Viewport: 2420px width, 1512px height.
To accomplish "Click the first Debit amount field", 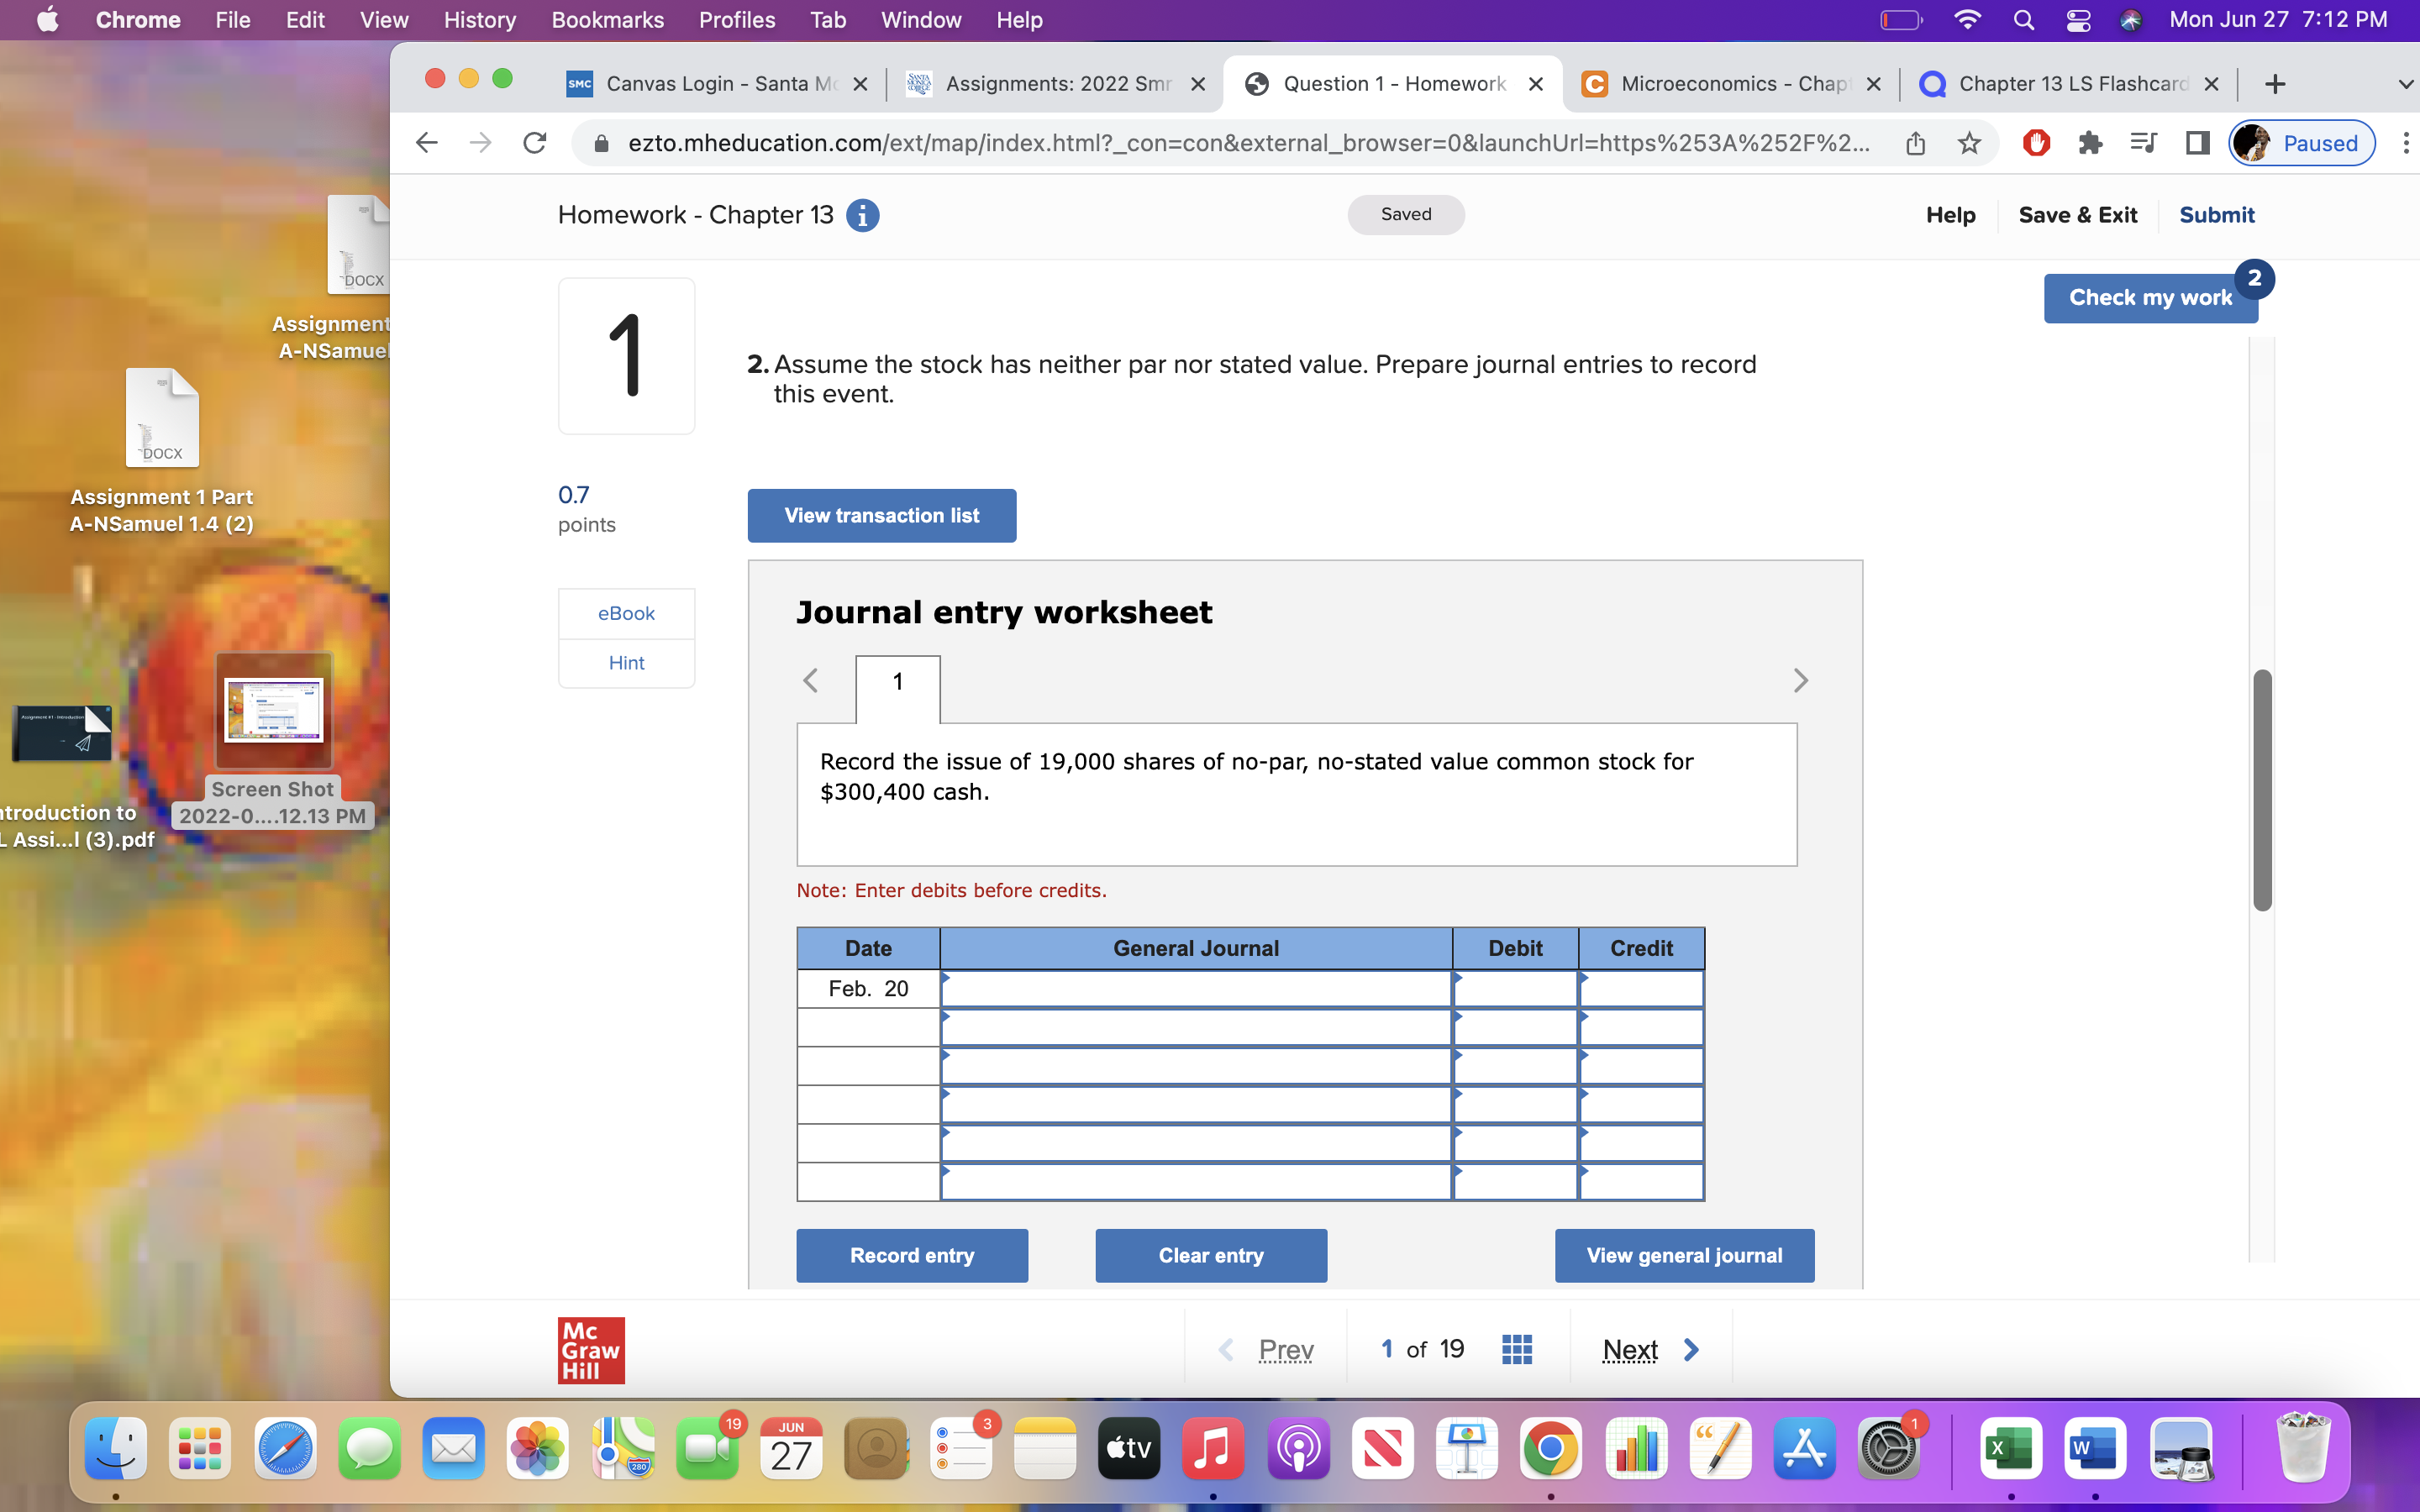I will [1515, 989].
